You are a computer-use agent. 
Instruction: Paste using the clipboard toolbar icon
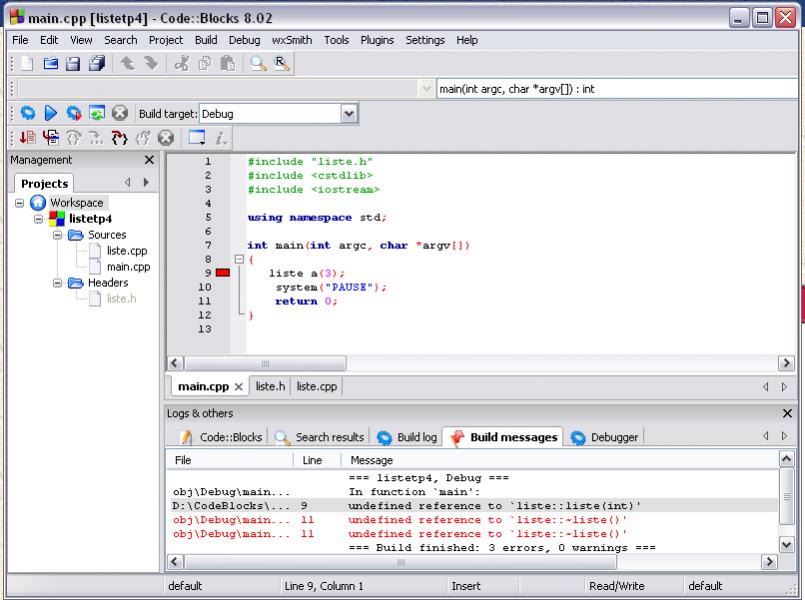point(227,64)
